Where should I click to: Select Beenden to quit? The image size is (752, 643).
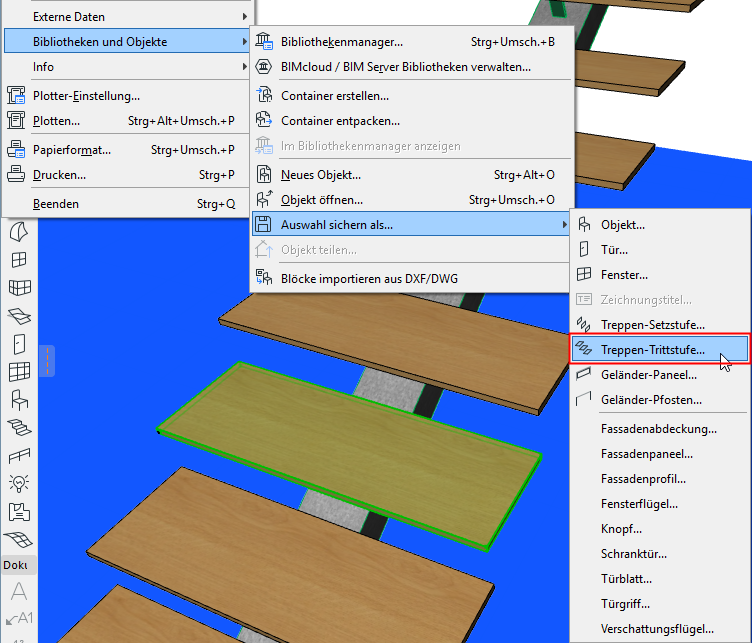tap(126, 204)
